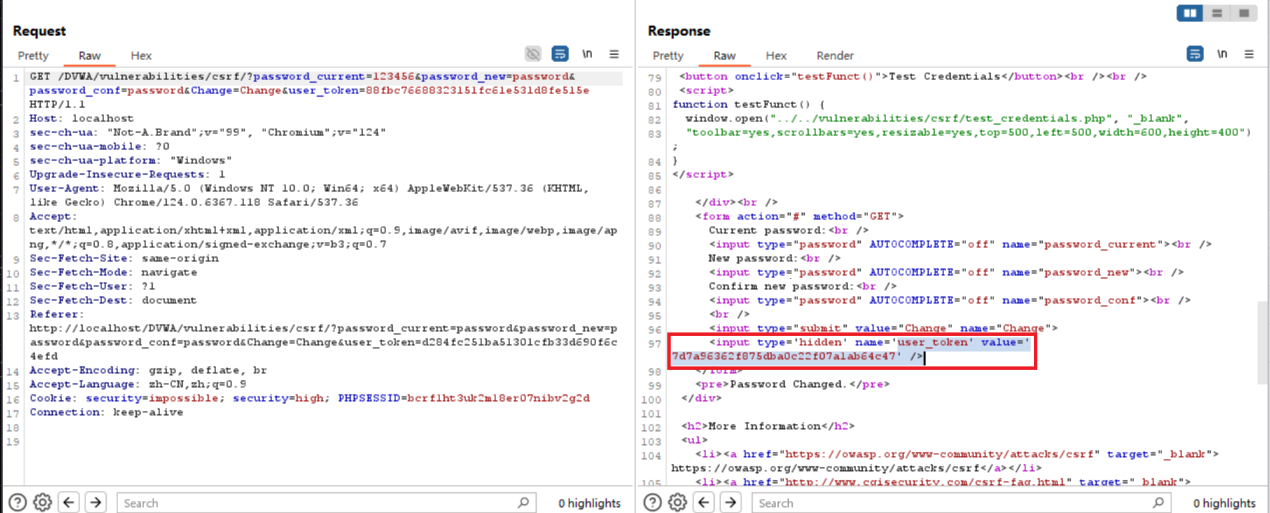This screenshot has width=1270, height=513.
Task: Switch Request view to Hex tab
Action: (x=141, y=56)
